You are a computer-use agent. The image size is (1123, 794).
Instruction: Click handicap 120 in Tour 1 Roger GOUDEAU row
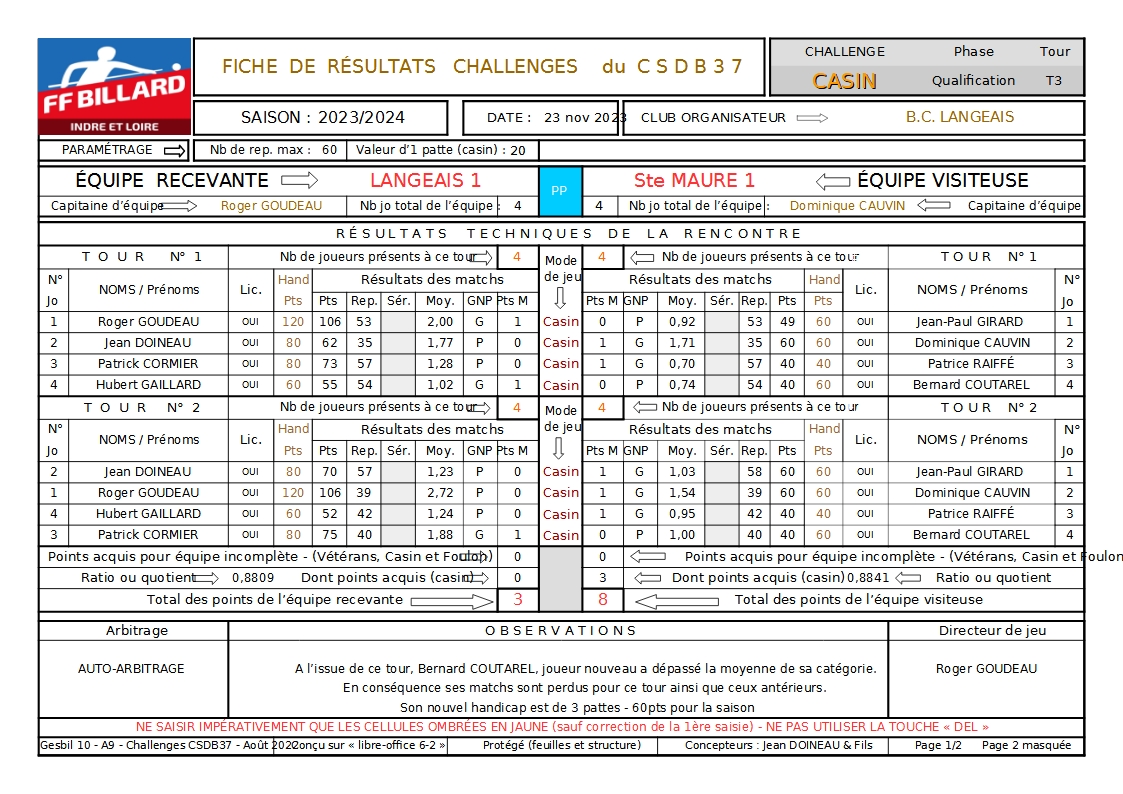(293, 322)
